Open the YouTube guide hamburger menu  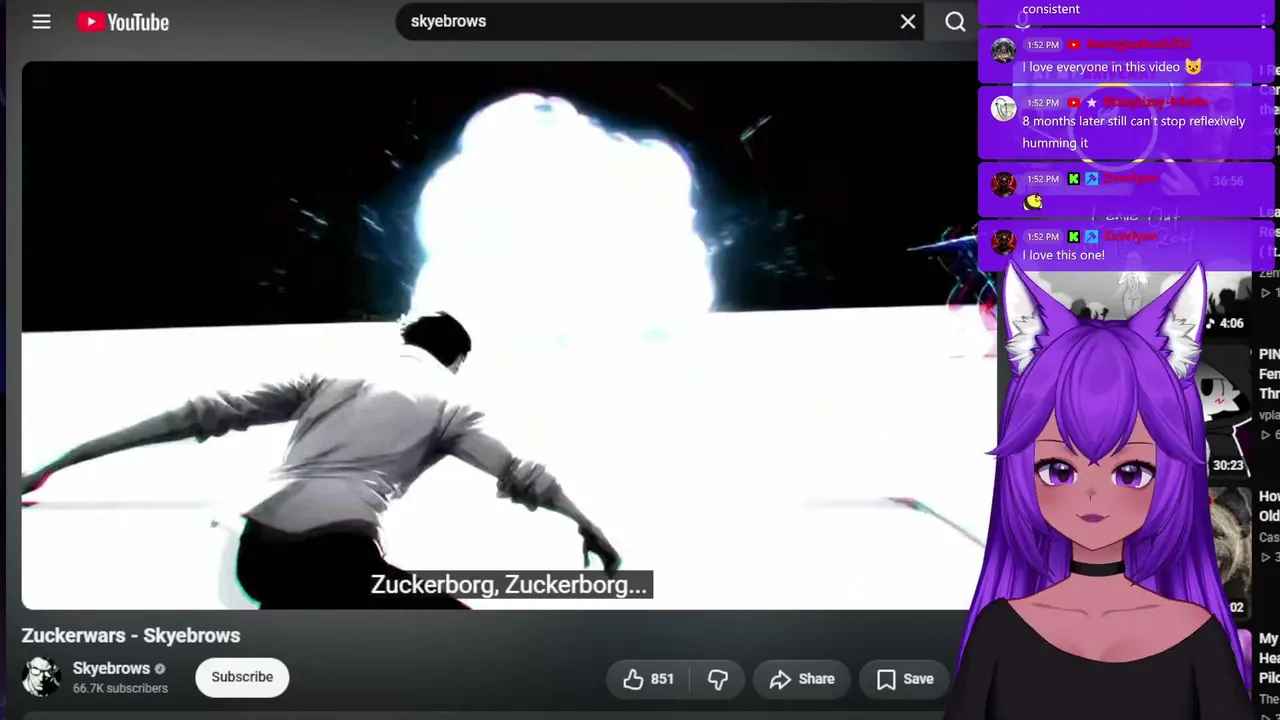41,21
